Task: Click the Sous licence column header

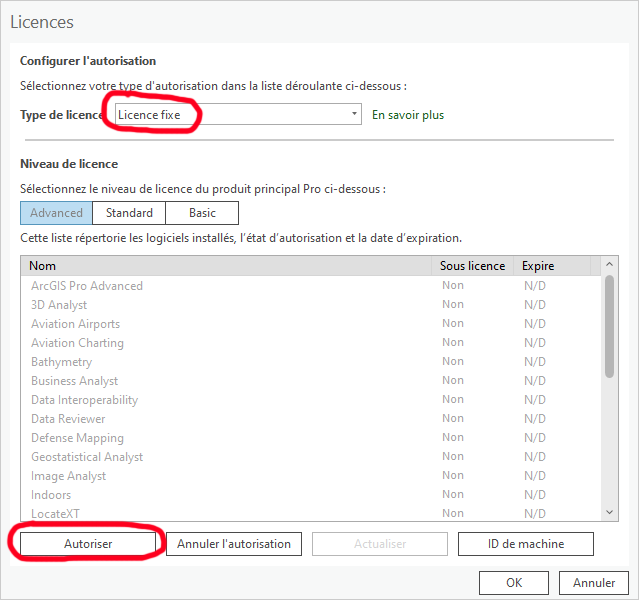Action: click(x=472, y=266)
